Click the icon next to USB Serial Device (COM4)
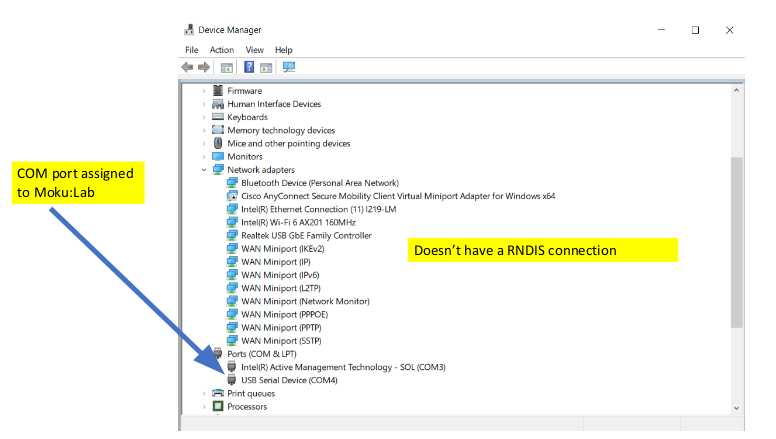This screenshot has height=439, width=776. (231, 380)
